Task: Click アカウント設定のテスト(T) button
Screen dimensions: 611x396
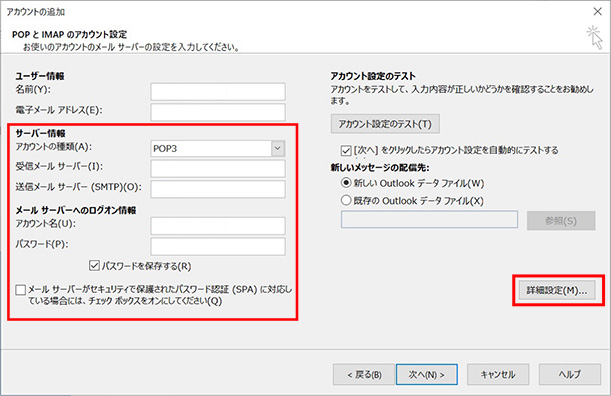Action: pyautogui.click(x=385, y=124)
